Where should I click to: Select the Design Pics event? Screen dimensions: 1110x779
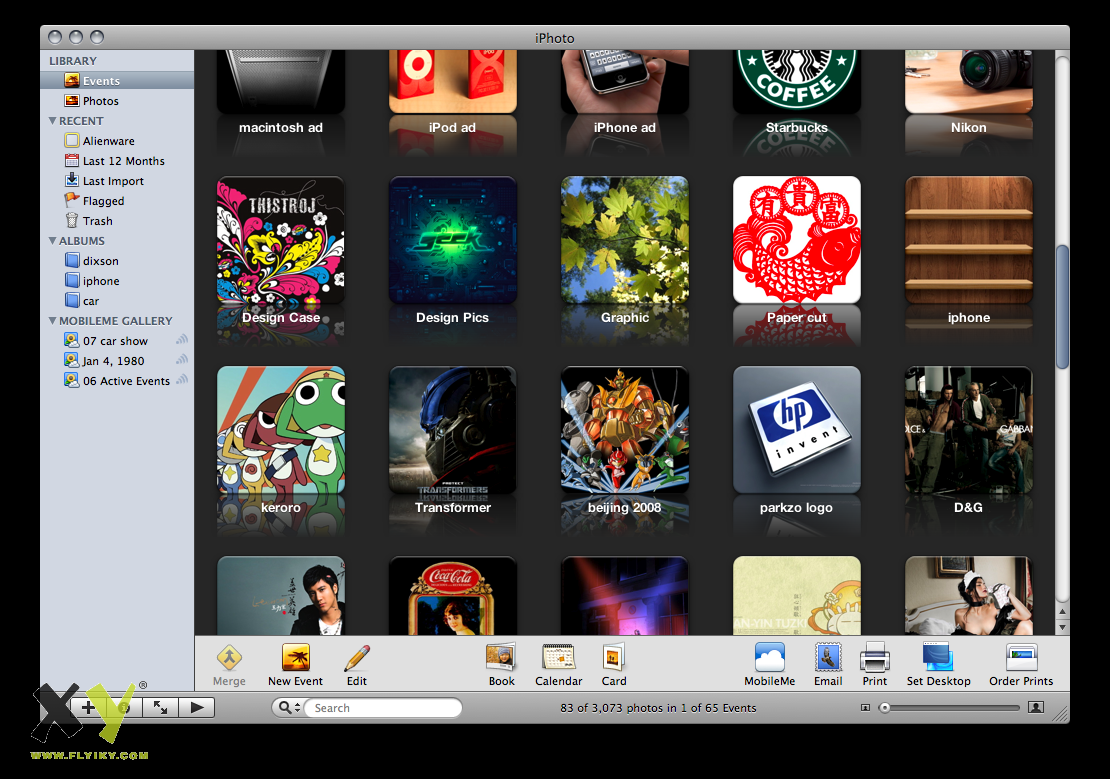pos(452,240)
